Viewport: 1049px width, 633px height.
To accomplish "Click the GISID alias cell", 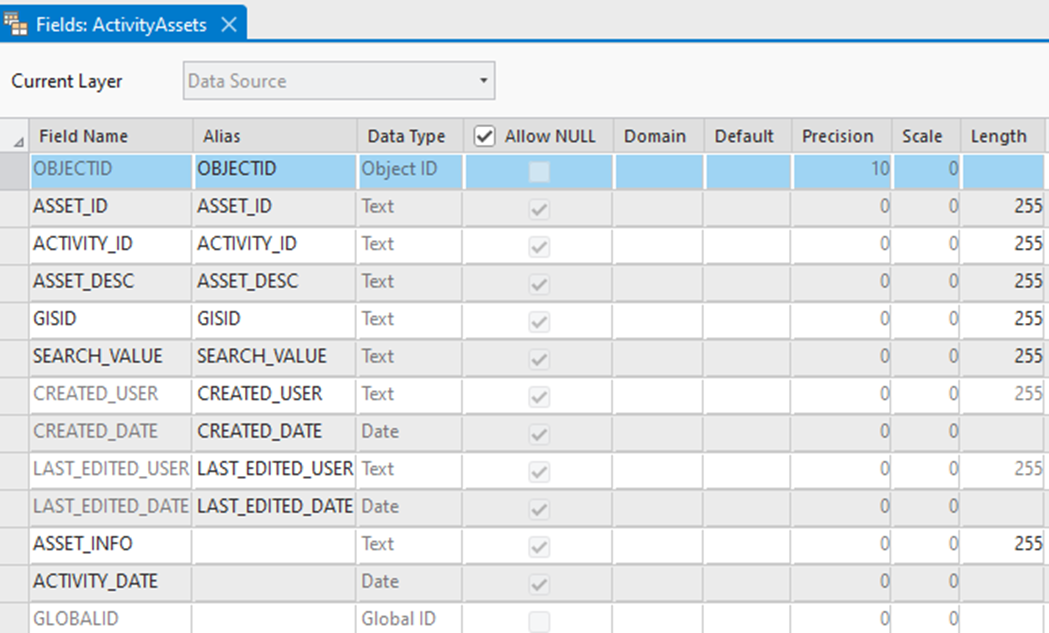I will [274, 321].
